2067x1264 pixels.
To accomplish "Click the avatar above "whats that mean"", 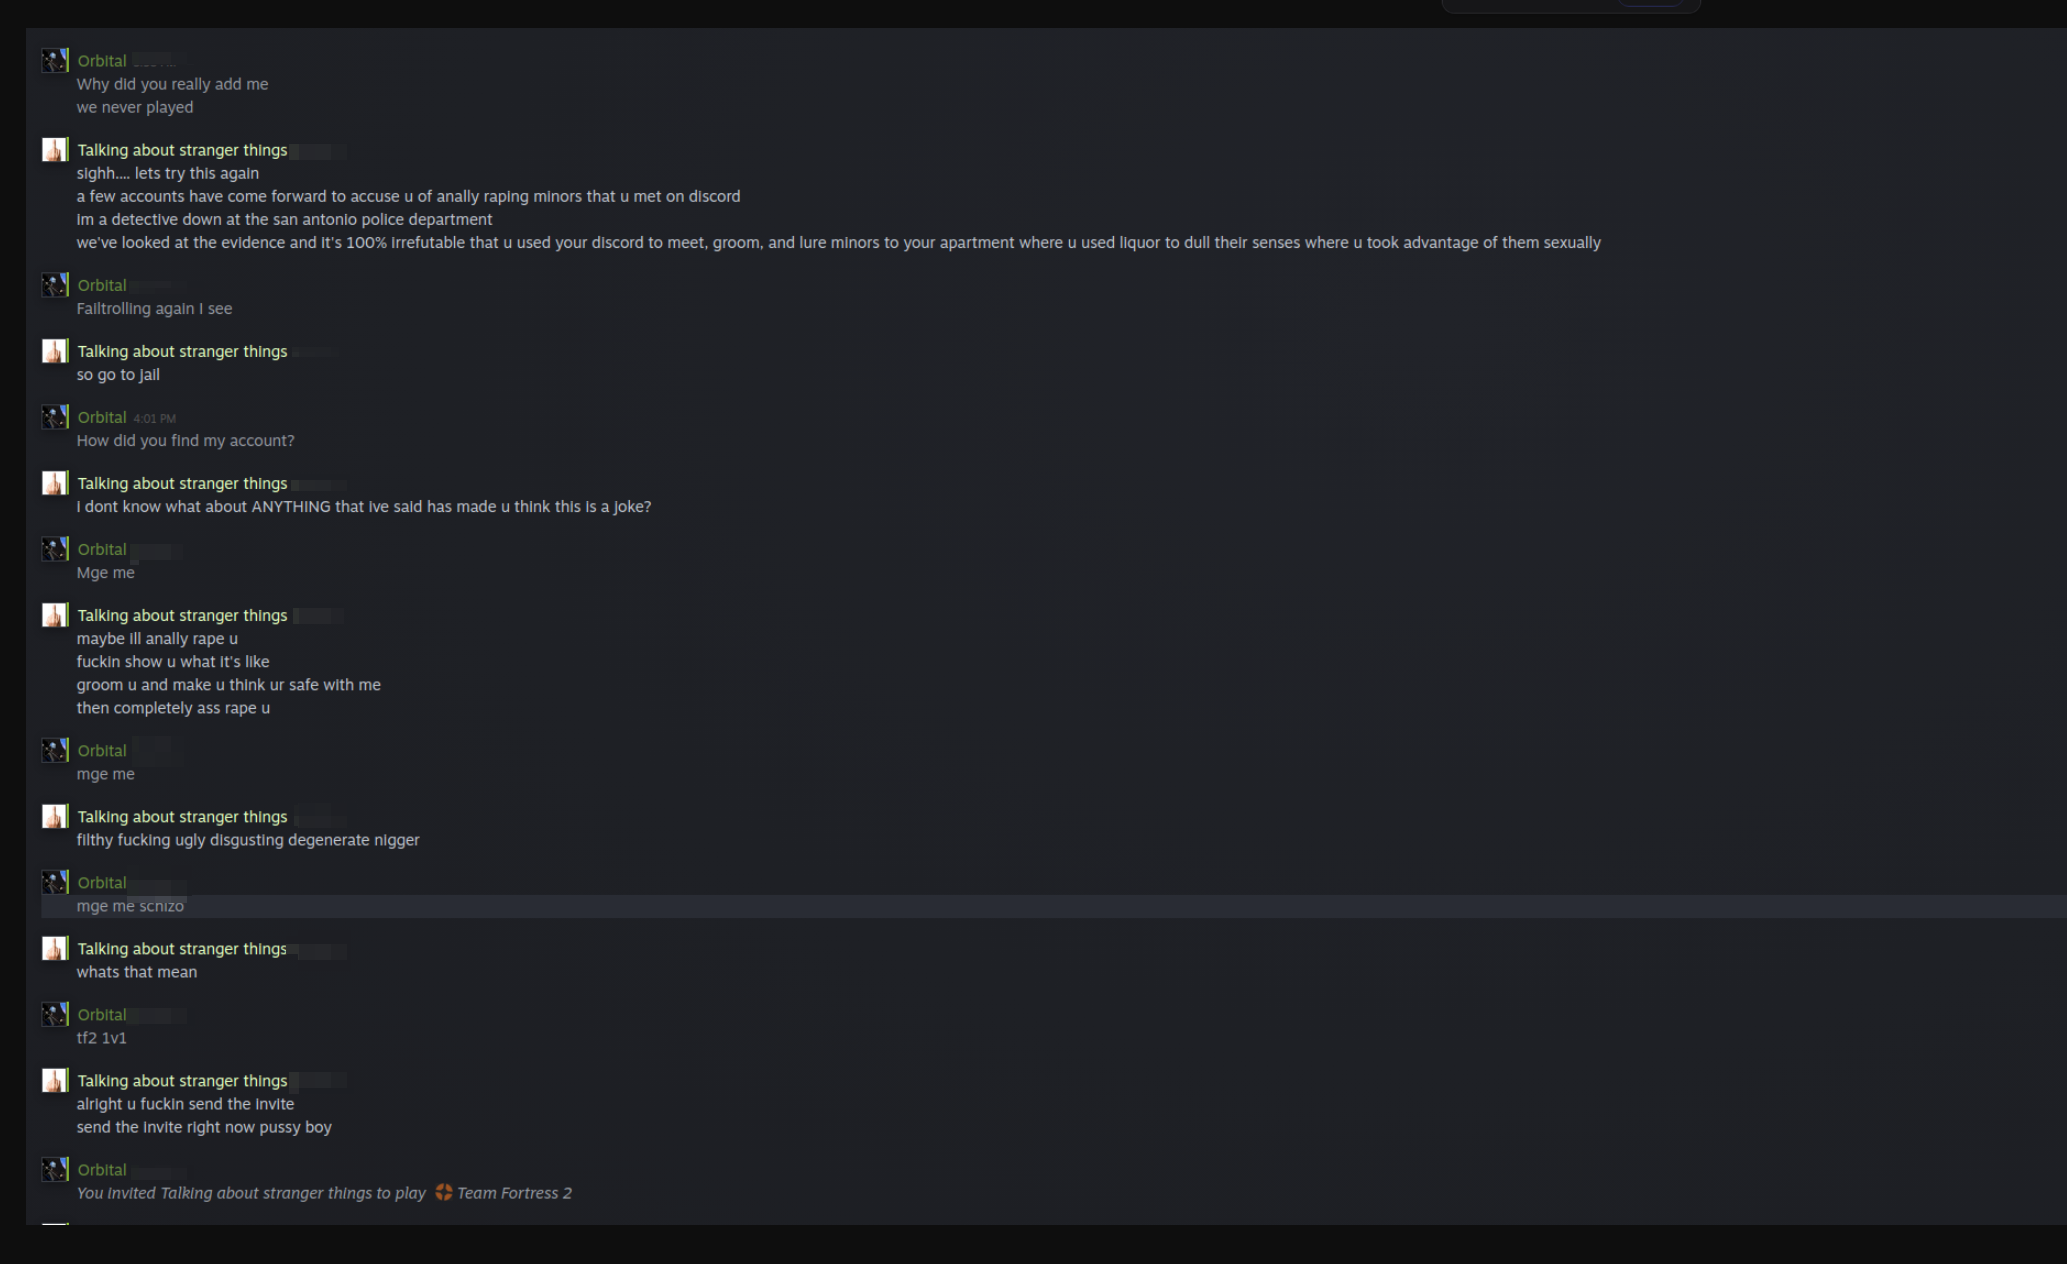I will [x=54, y=948].
